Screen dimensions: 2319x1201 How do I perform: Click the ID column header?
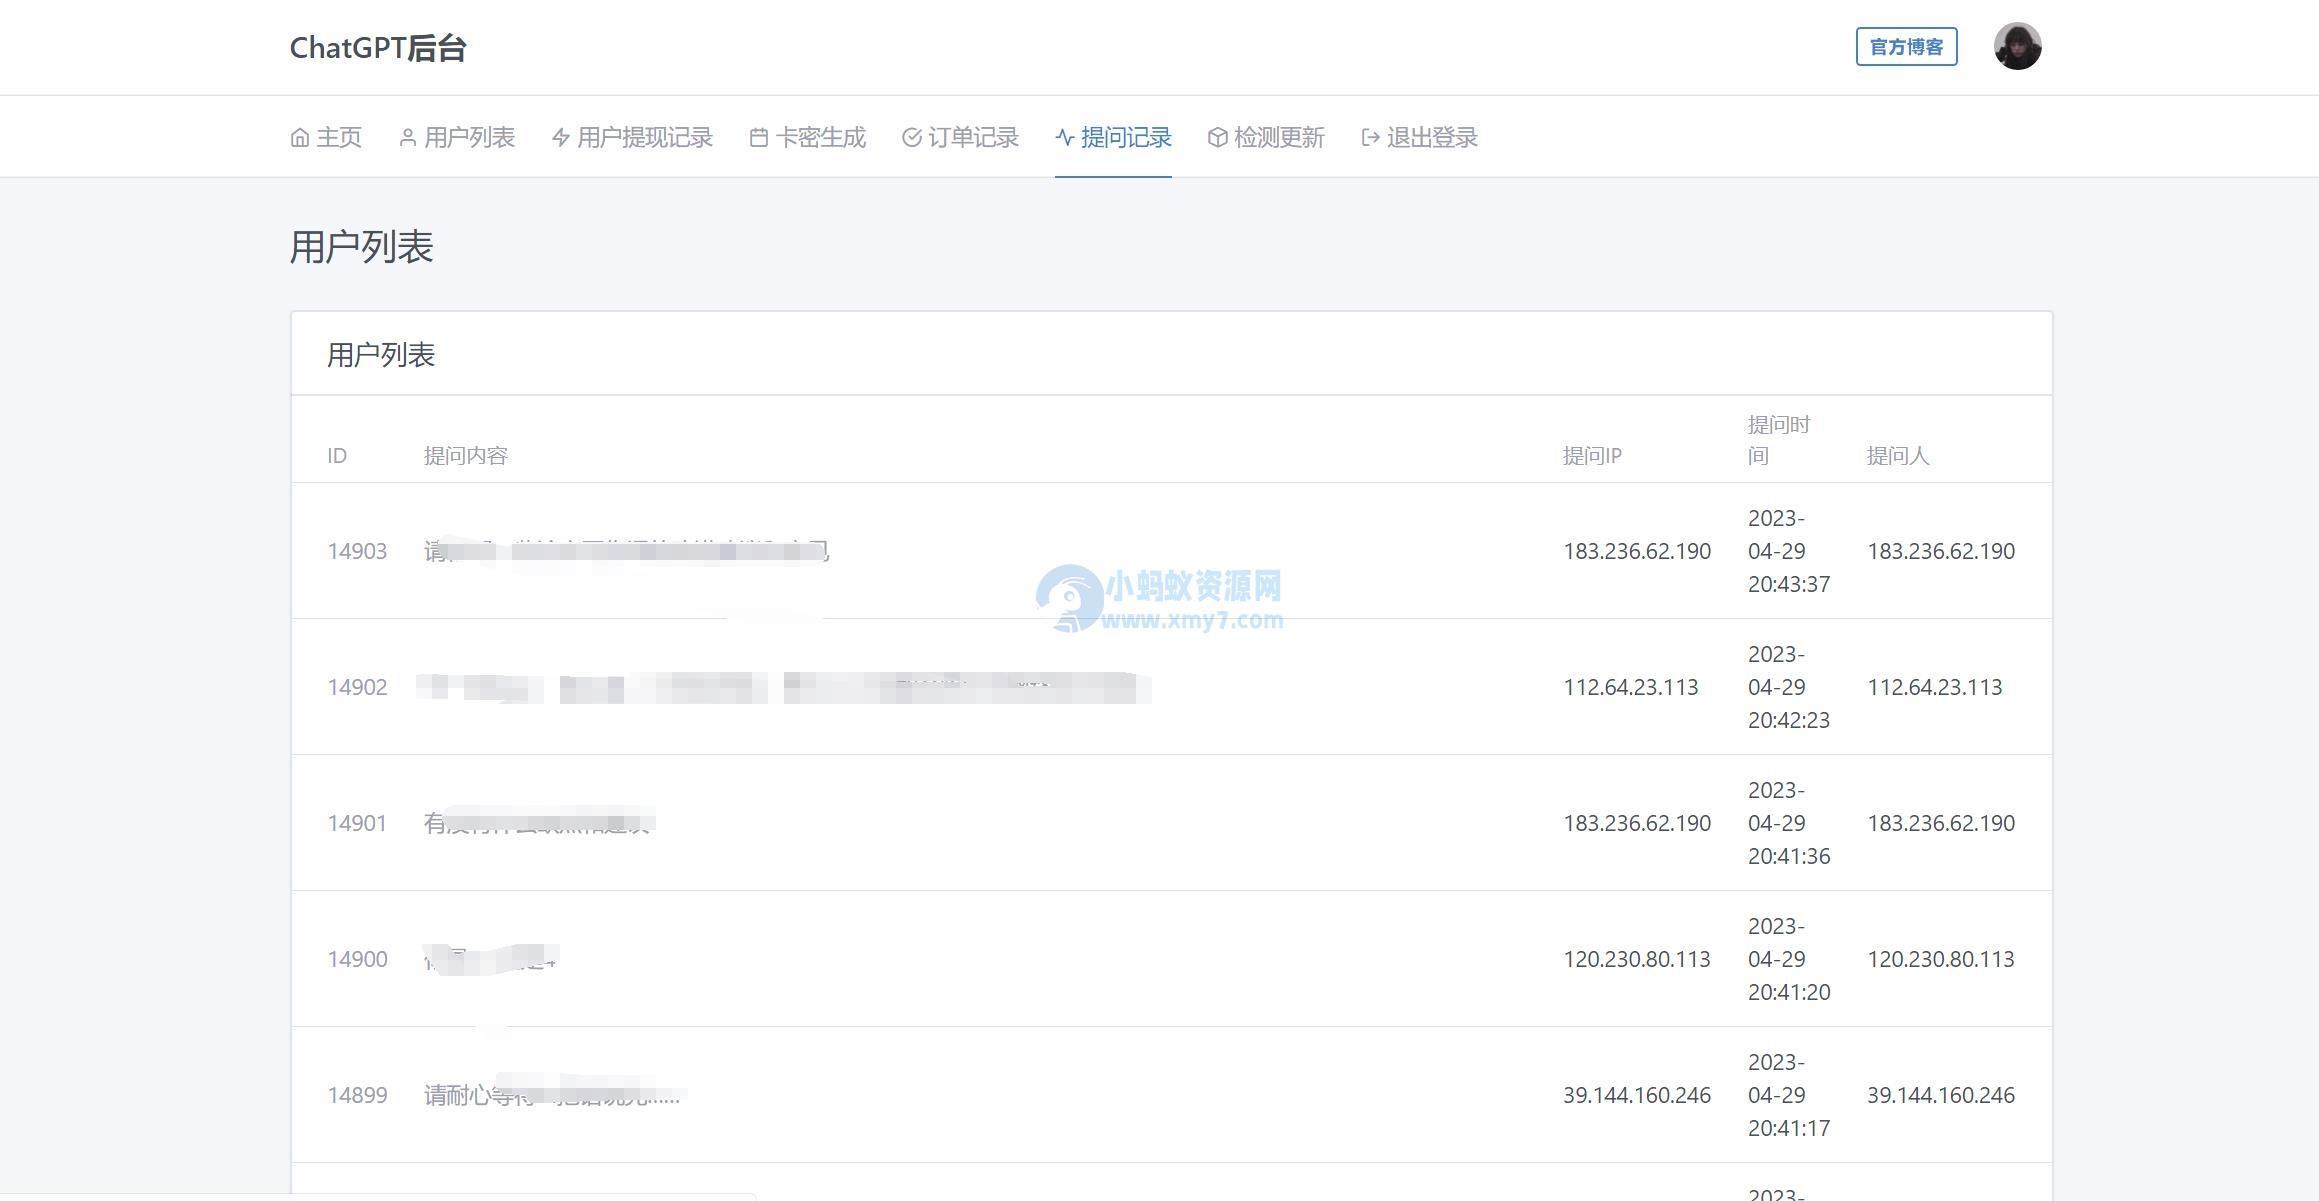pos(337,456)
